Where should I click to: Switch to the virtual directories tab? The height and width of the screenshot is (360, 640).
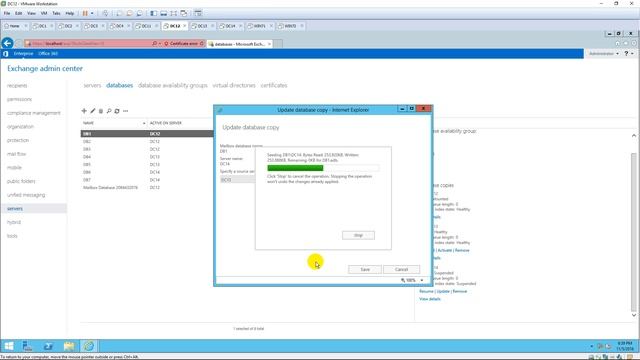coord(234,85)
